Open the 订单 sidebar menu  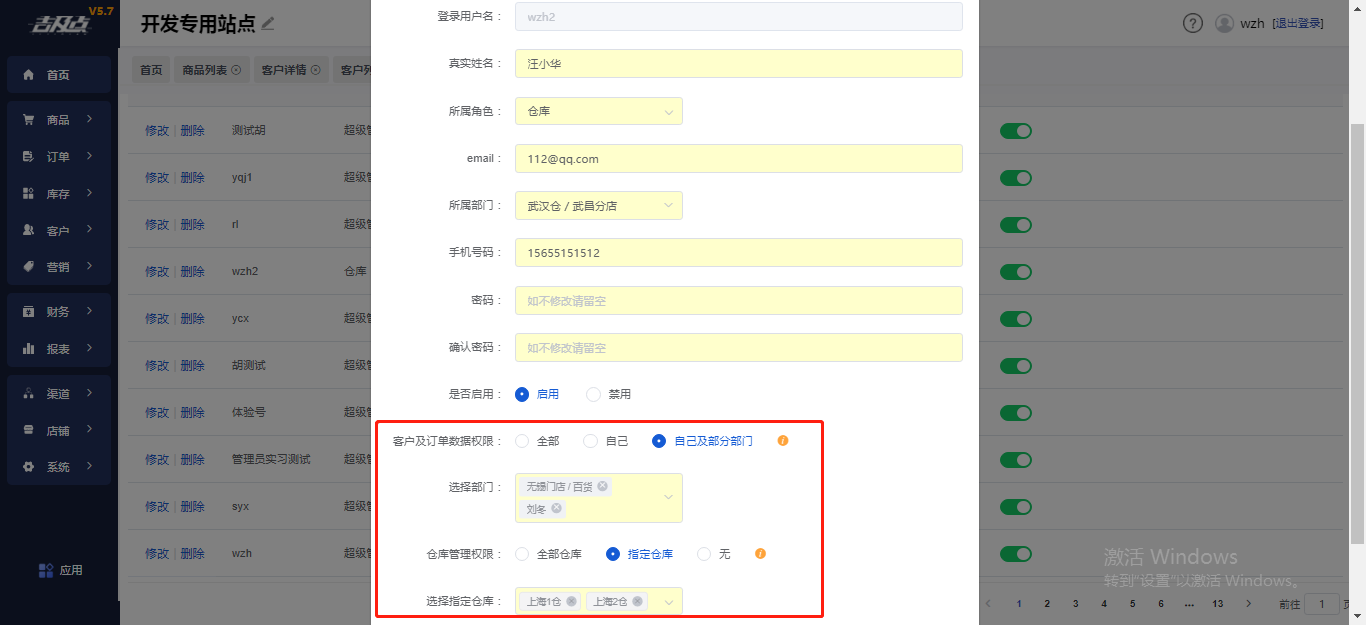click(59, 156)
